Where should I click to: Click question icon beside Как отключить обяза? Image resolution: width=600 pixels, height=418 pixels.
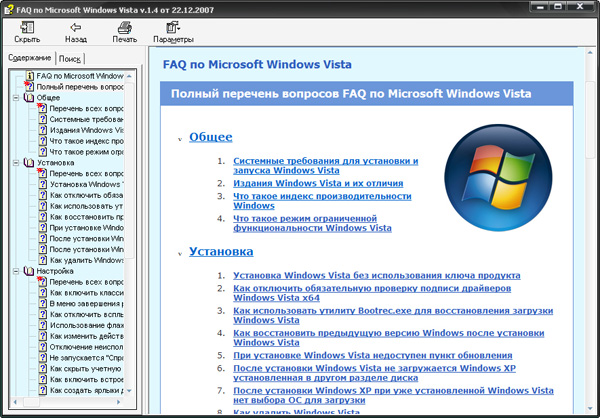click(x=43, y=195)
